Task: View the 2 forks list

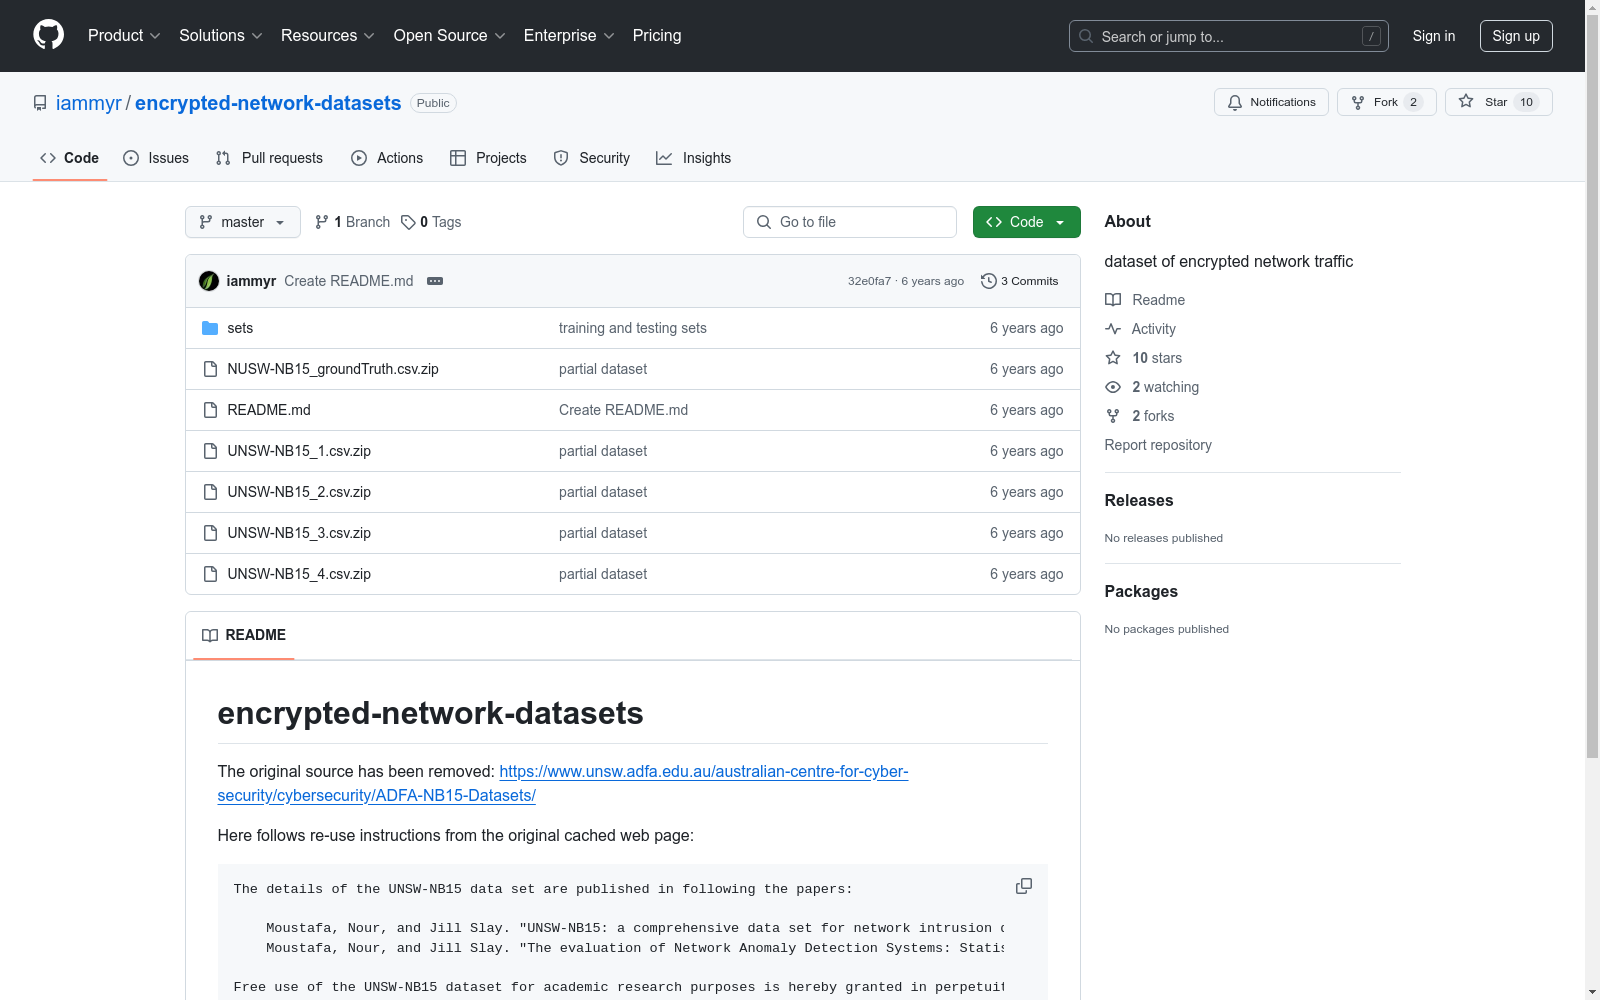Action: click(x=1140, y=416)
